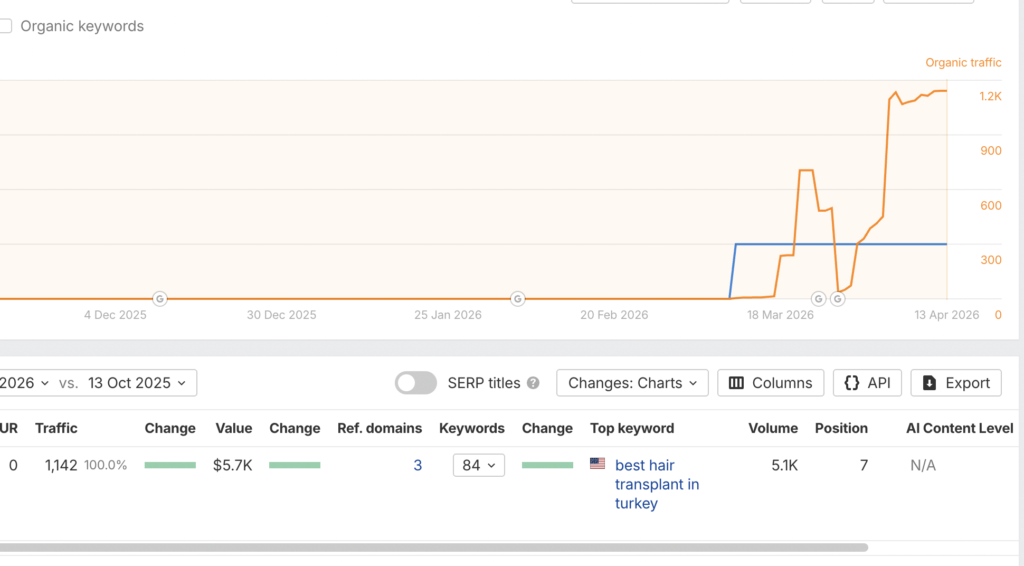Check the Organic keywords checkbox

click(5, 27)
